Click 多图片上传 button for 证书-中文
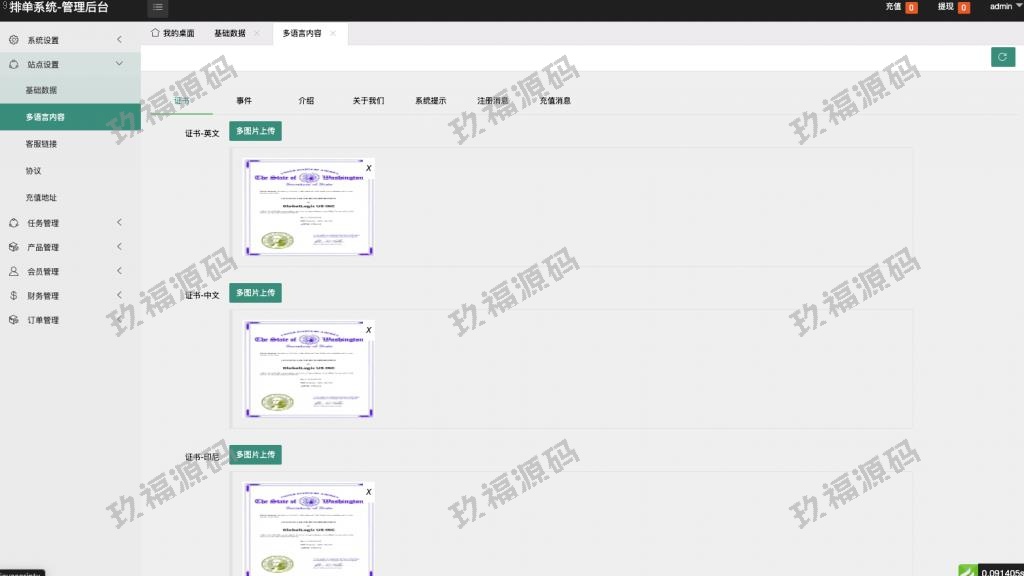Screen dimensions: 1024x576 tap(255, 293)
